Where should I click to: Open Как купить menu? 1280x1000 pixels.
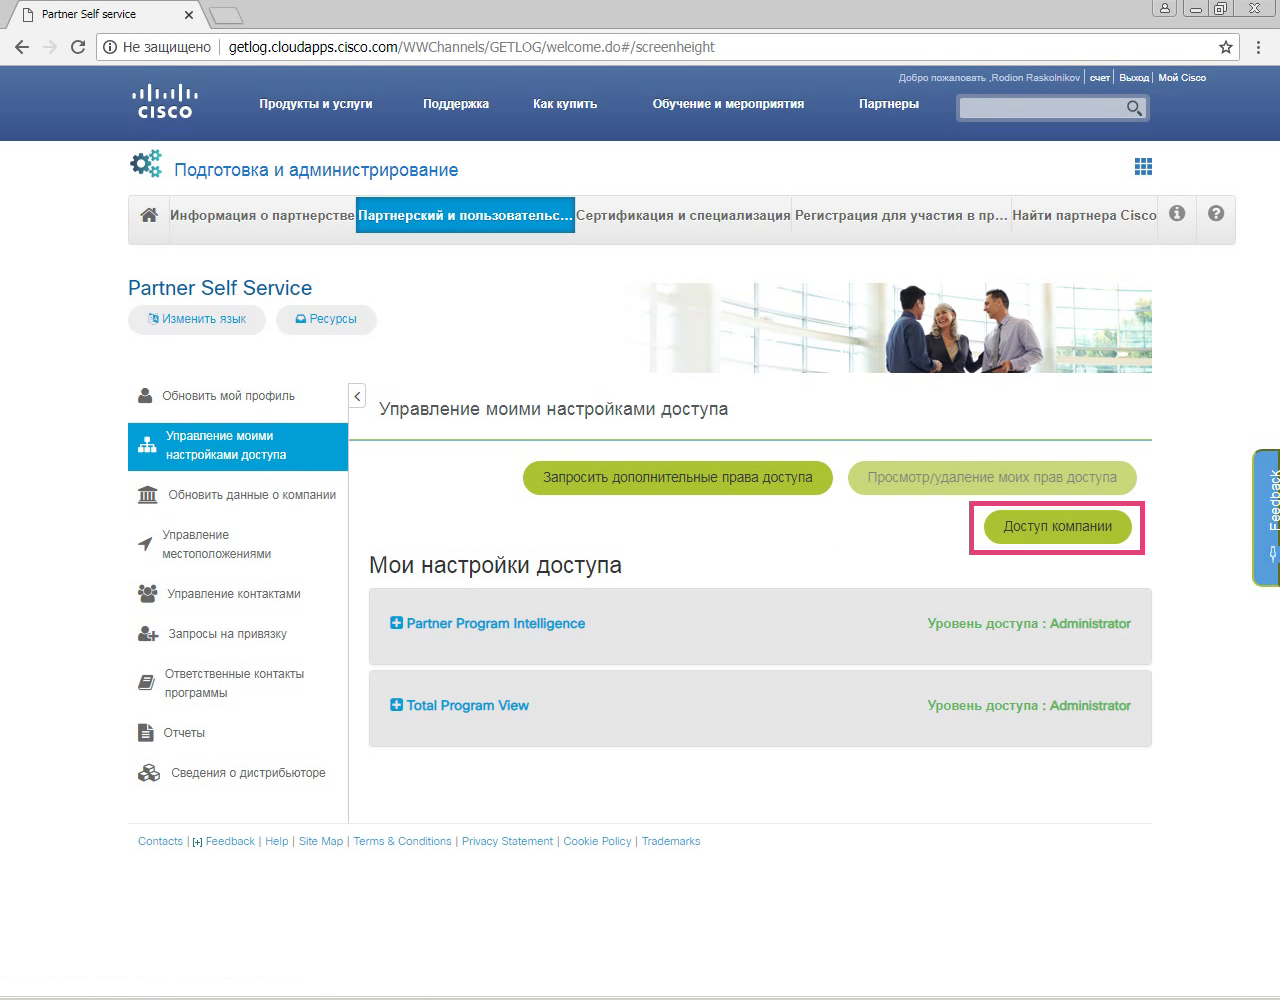point(565,104)
